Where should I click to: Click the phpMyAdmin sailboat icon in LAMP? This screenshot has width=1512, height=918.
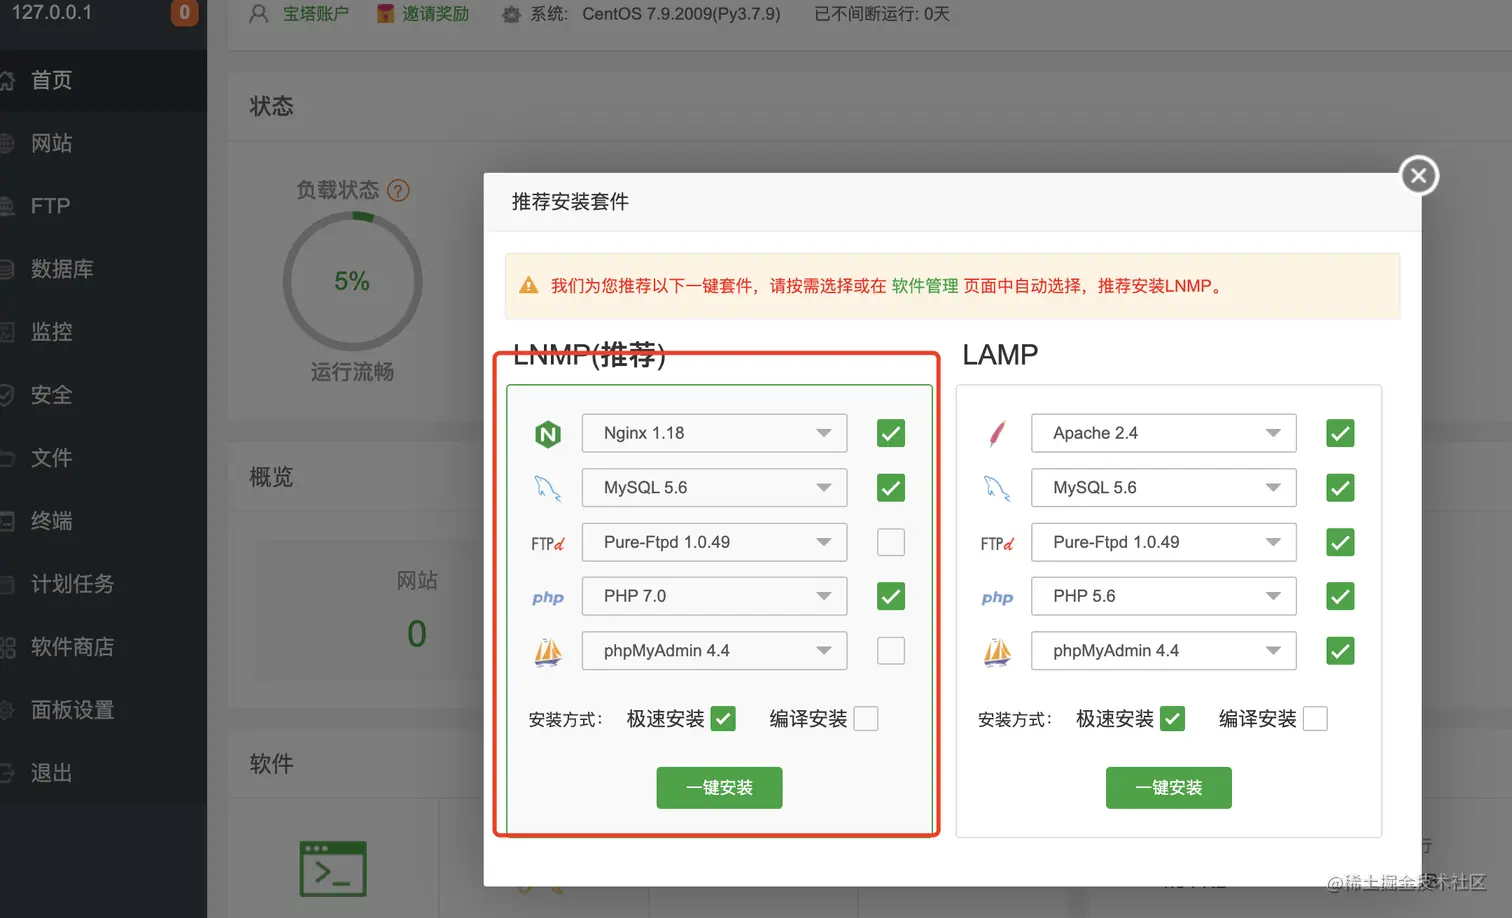(x=997, y=652)
